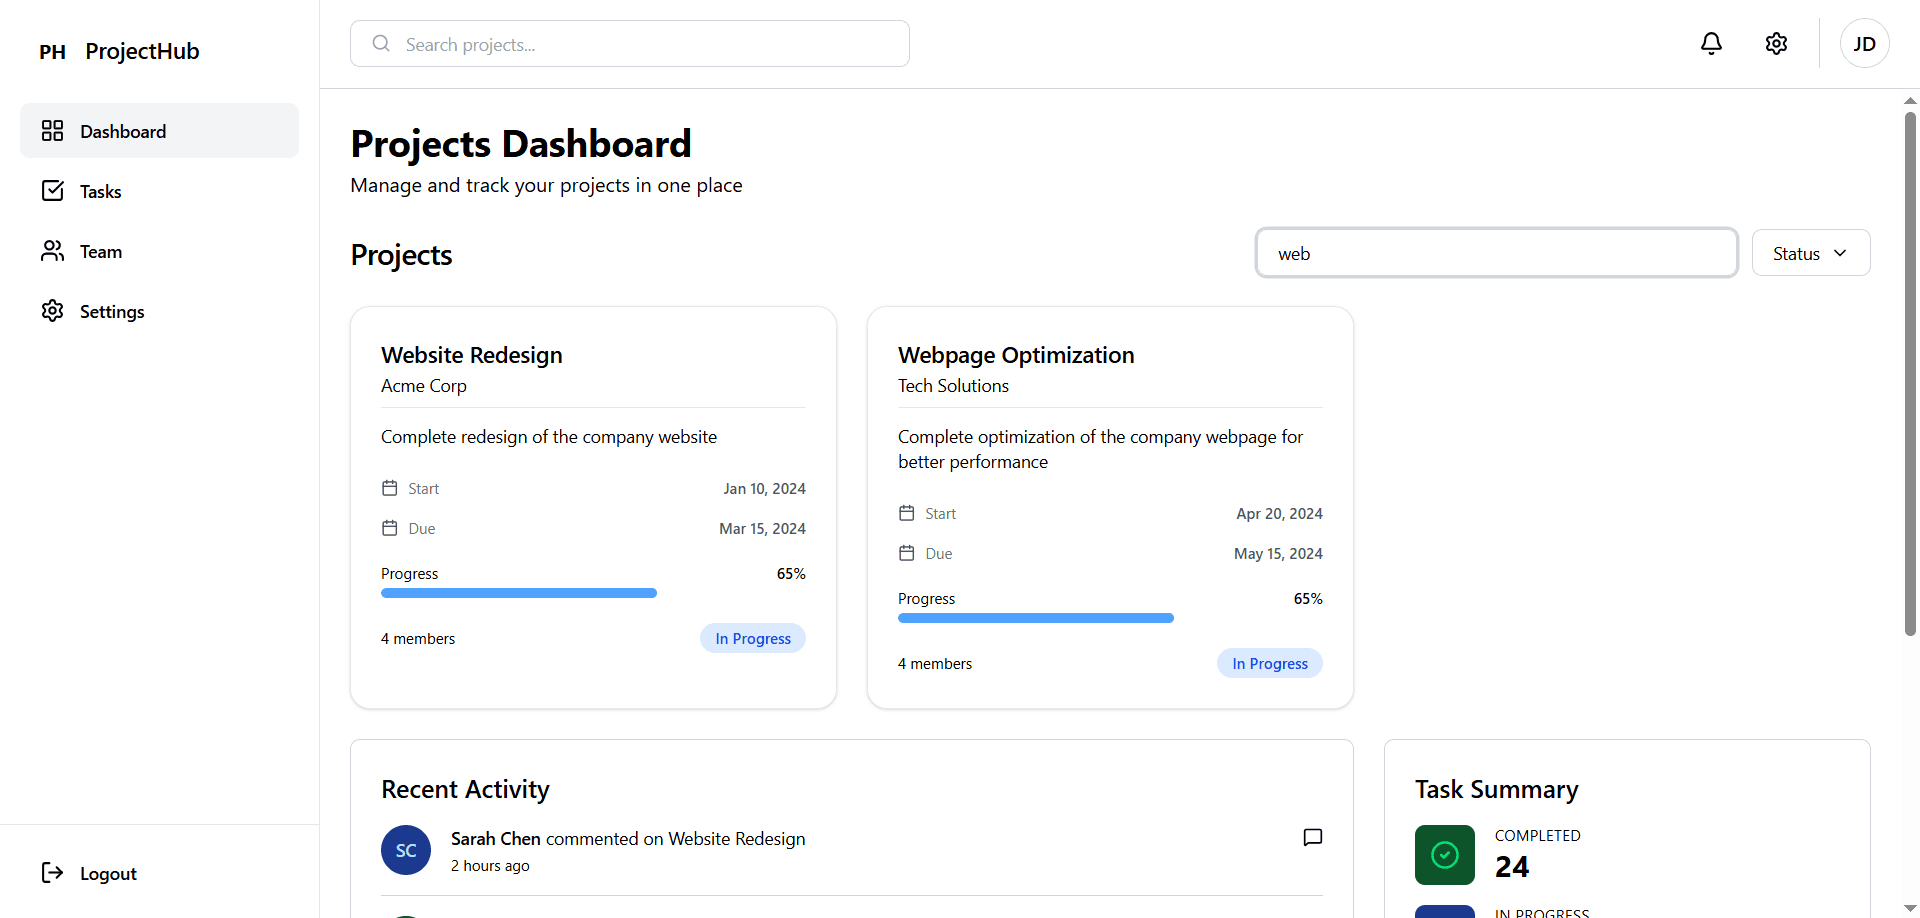Open the Team sidebar item
This screenshot has width=1920, height=918.
[159, 251]
